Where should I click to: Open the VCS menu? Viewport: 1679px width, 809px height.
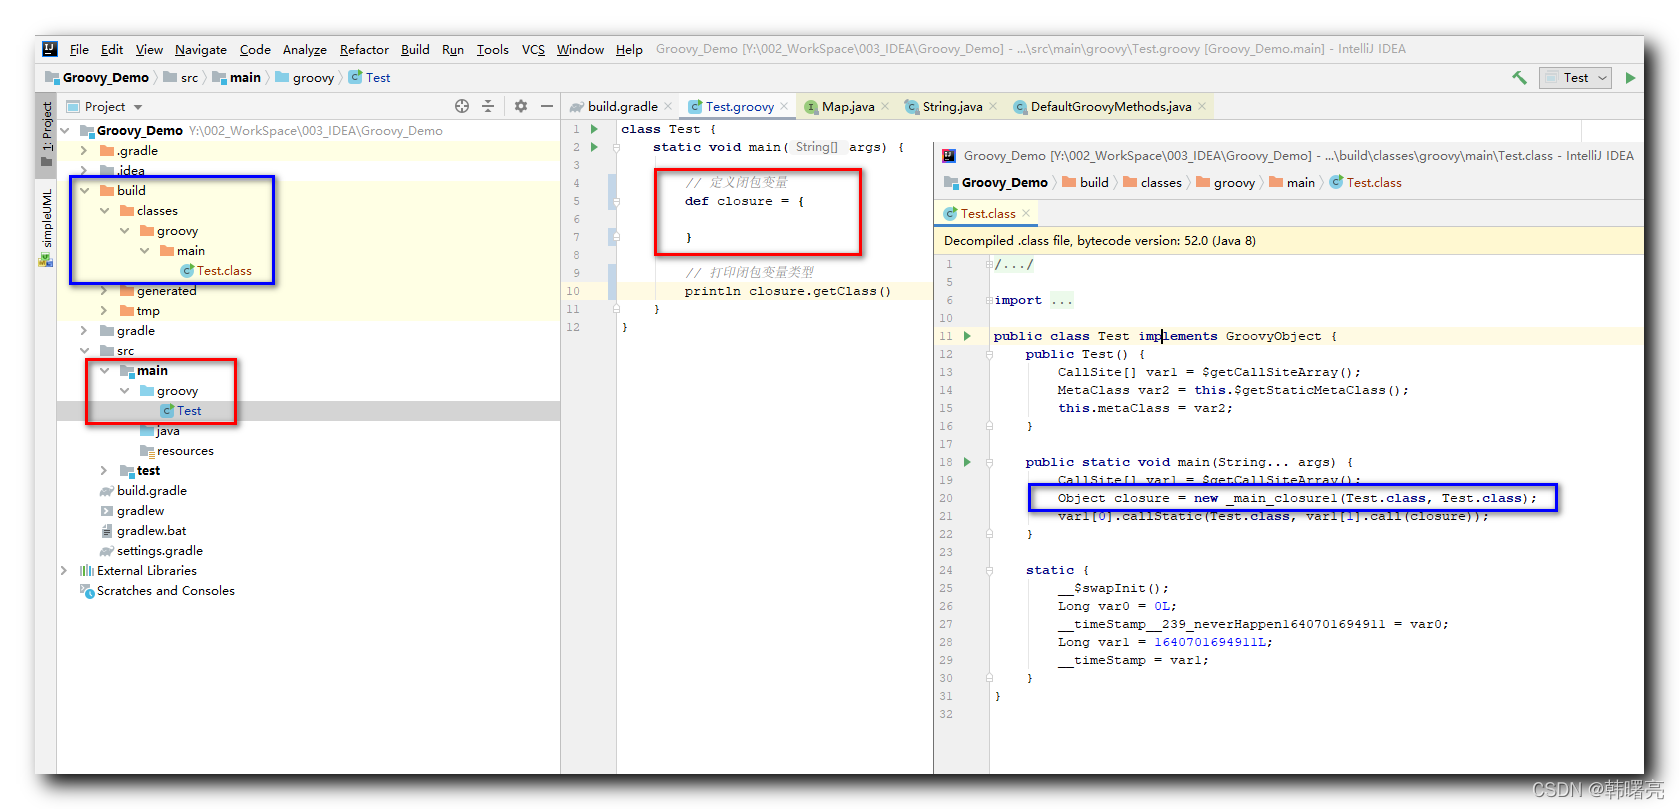[533, 49]
